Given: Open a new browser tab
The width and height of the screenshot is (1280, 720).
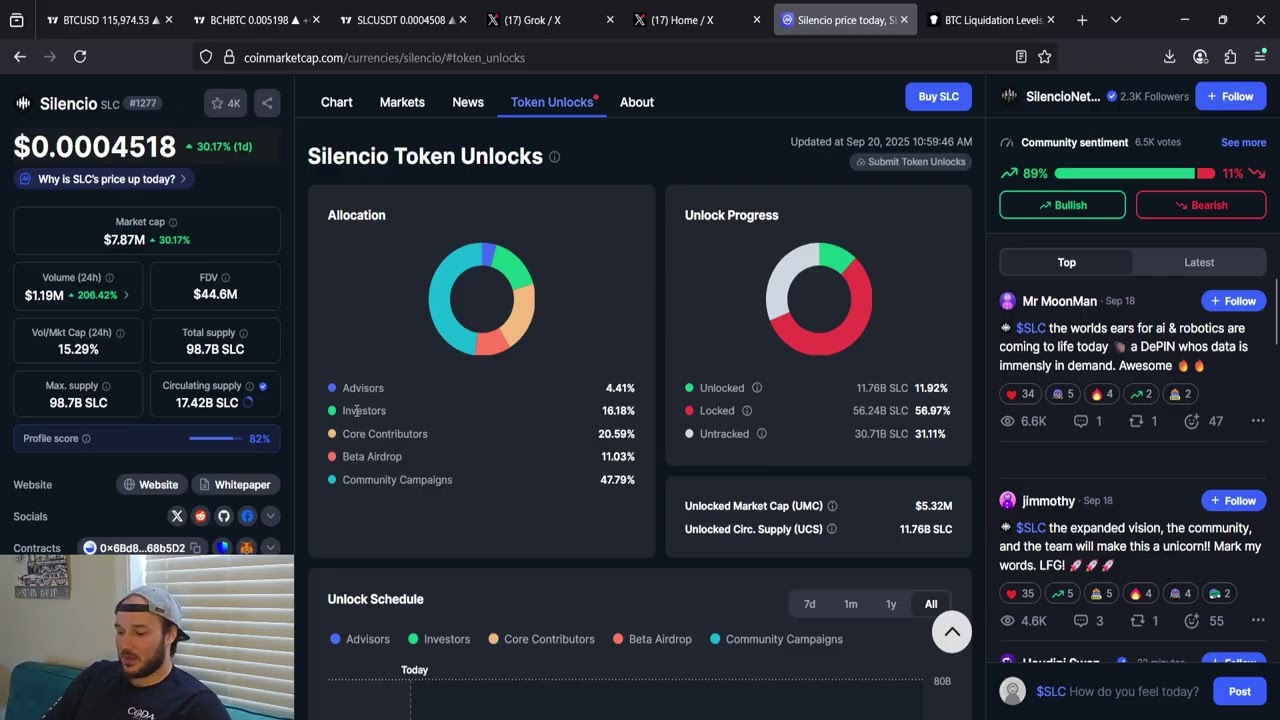Looking at the screenshot, I should [x=1082, y=20].
